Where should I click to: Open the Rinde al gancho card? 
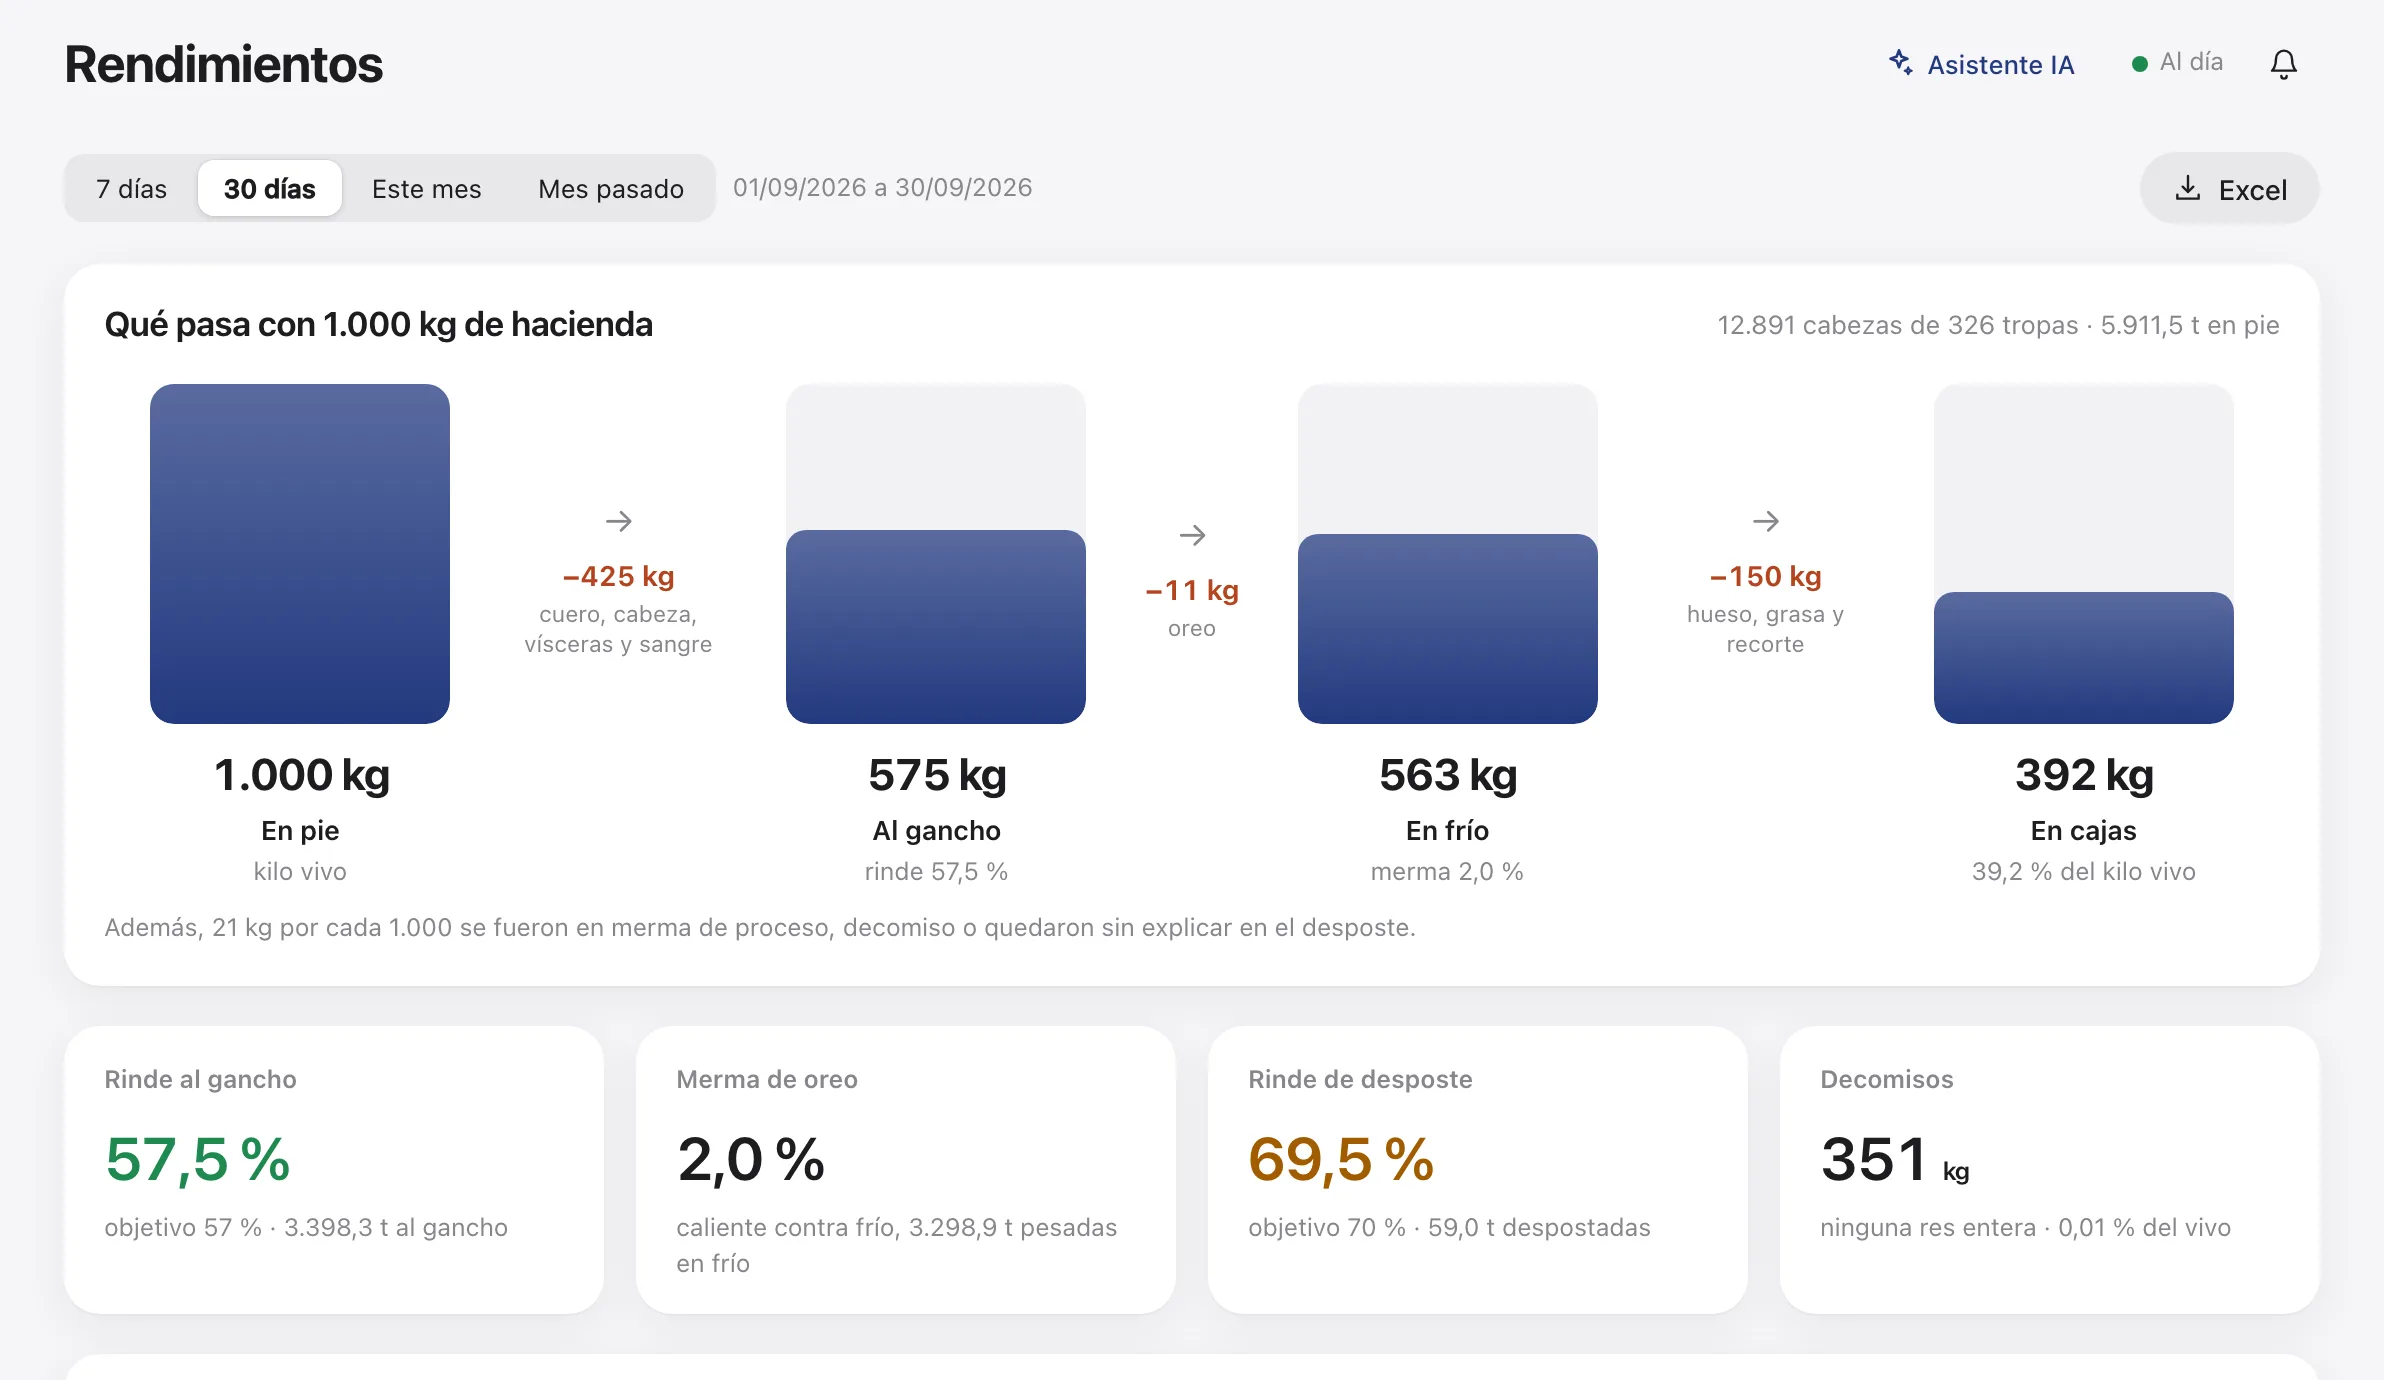(334, 1170)
